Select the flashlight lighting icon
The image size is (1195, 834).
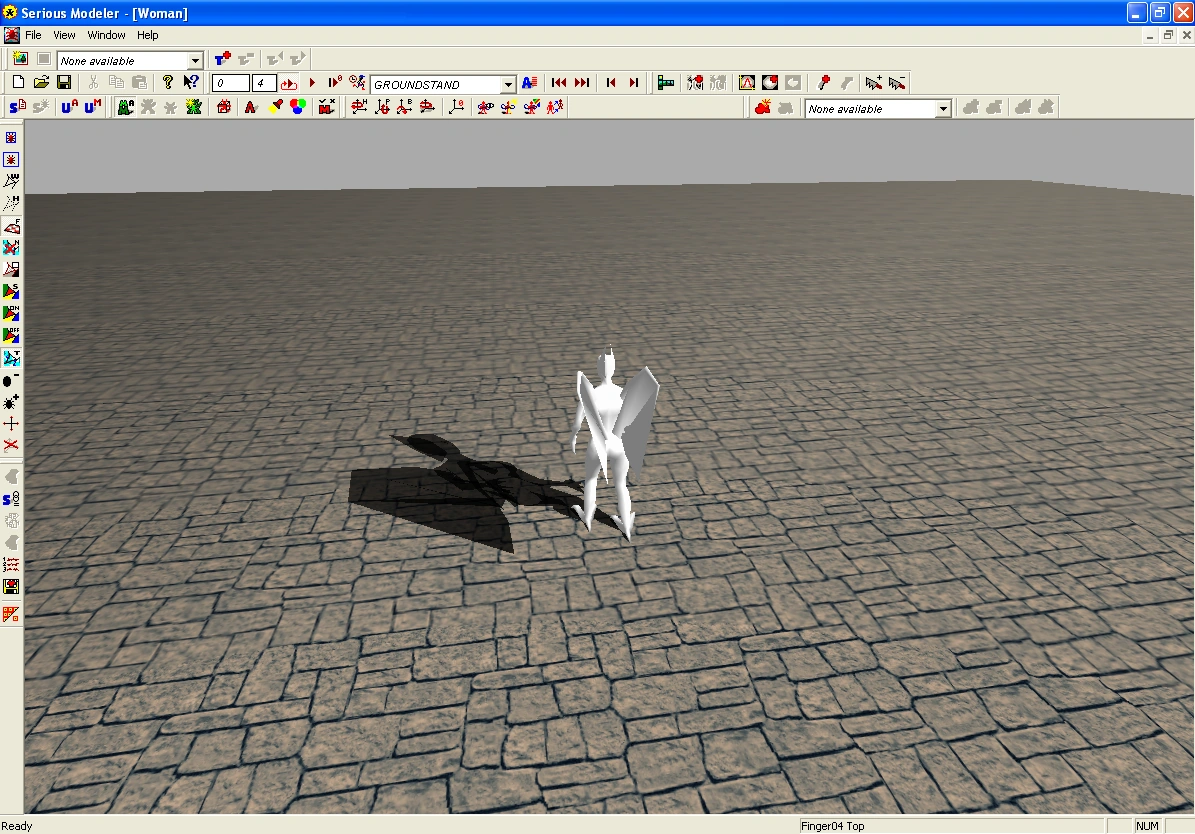[x=275, y=106]
